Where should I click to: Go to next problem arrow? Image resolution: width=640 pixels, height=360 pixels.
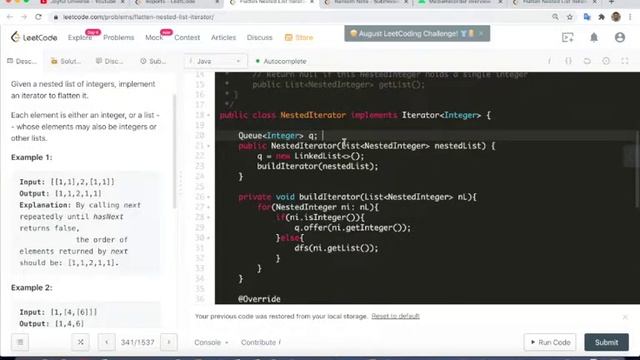[x=169, y=342]
